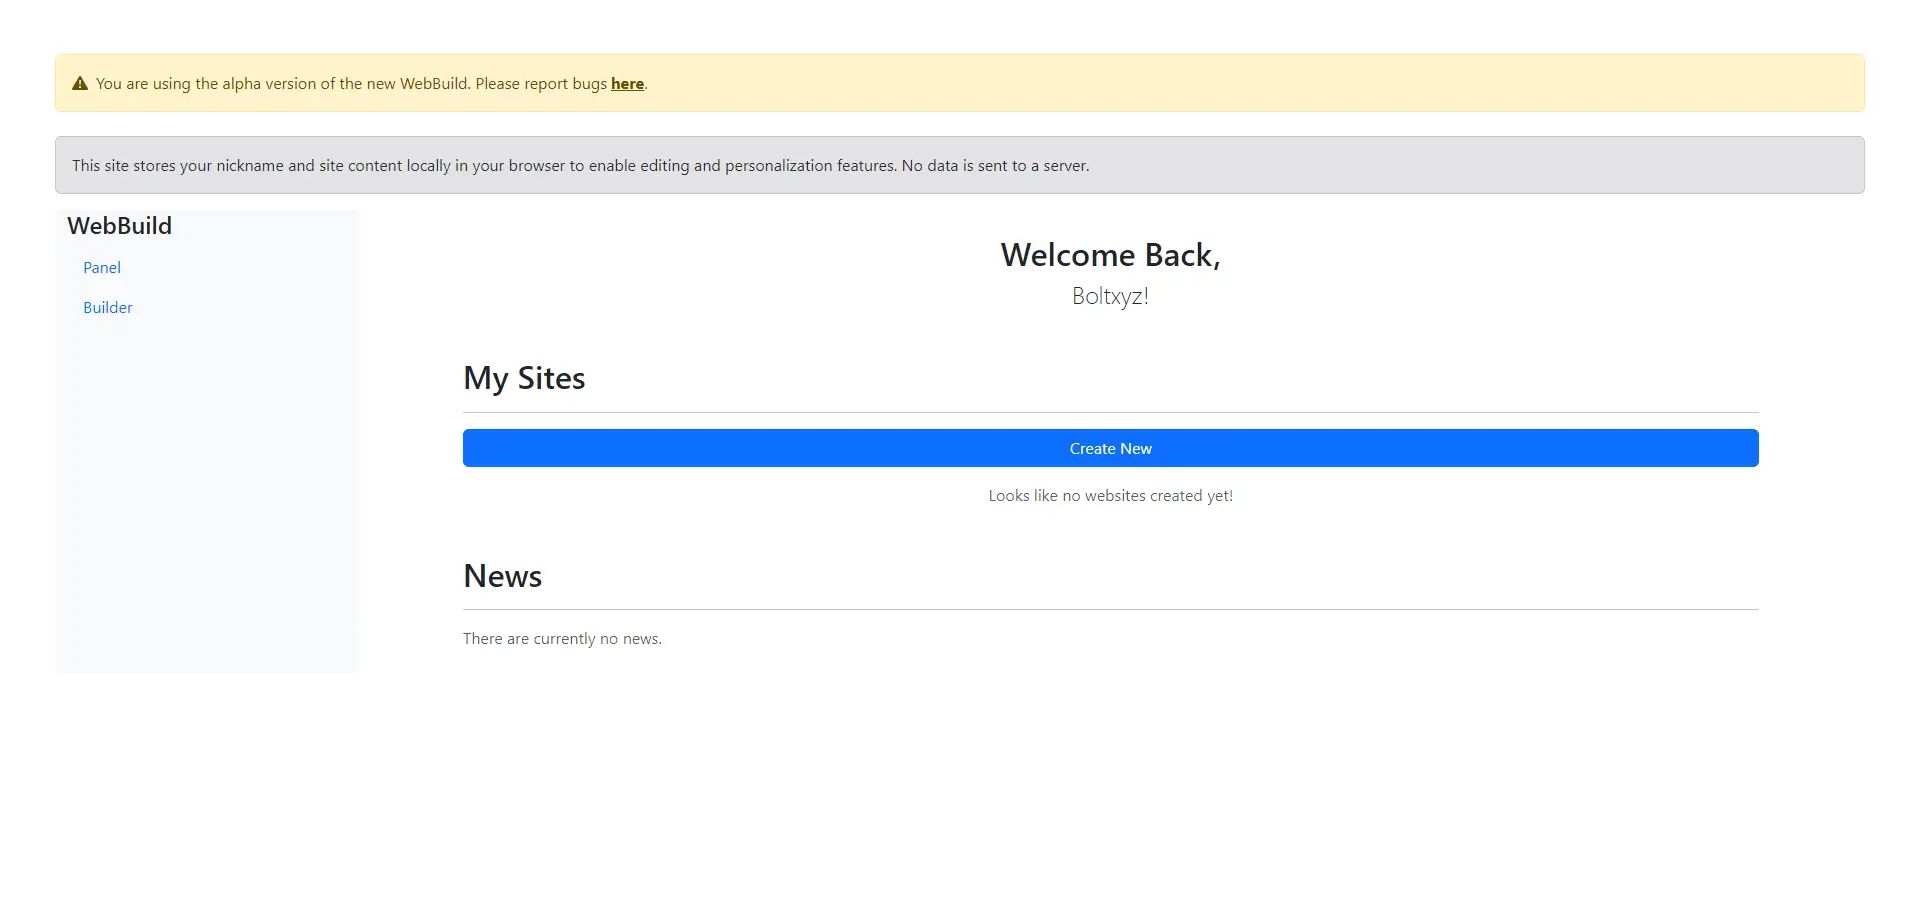This screenshot has height=914, width=1918.
Task: Select the nickname 'Boltxyz!' text
Action: 1109,296
